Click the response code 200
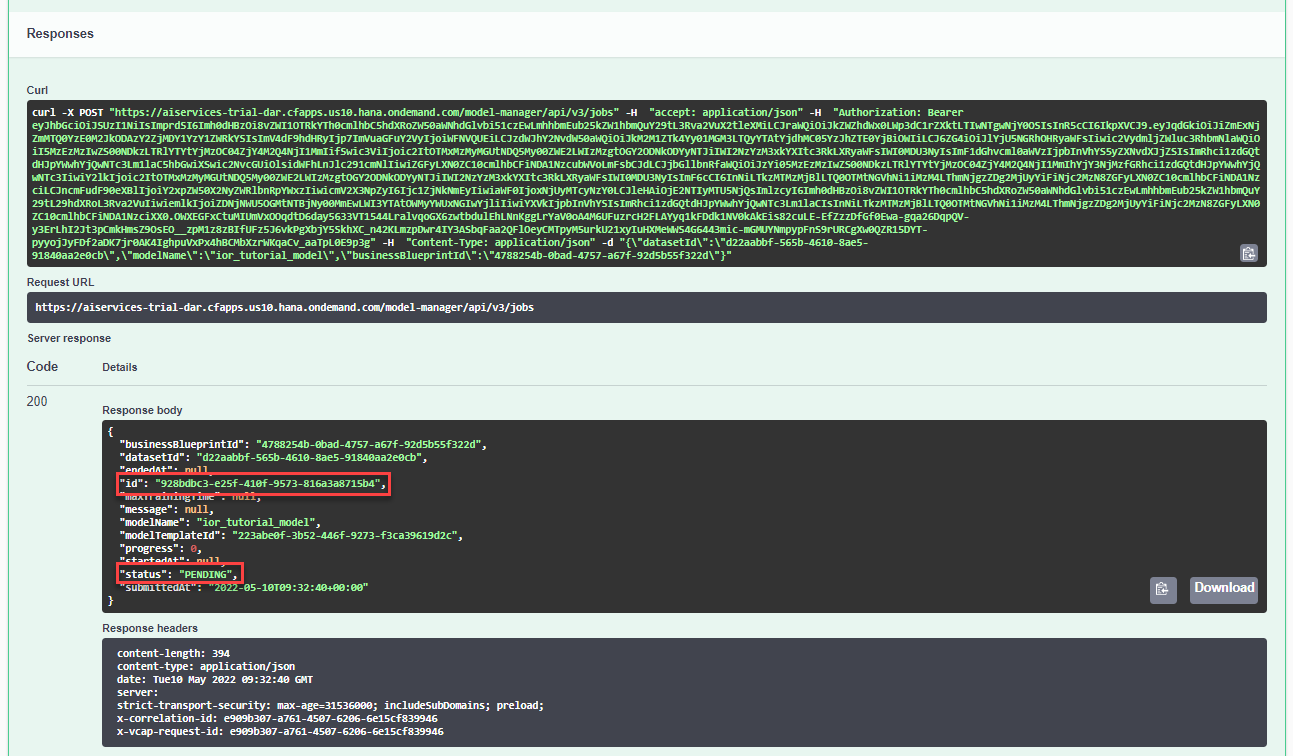The height and width of the screenshot is (756, 1293). pyautogui.click(x=37, y=401)
